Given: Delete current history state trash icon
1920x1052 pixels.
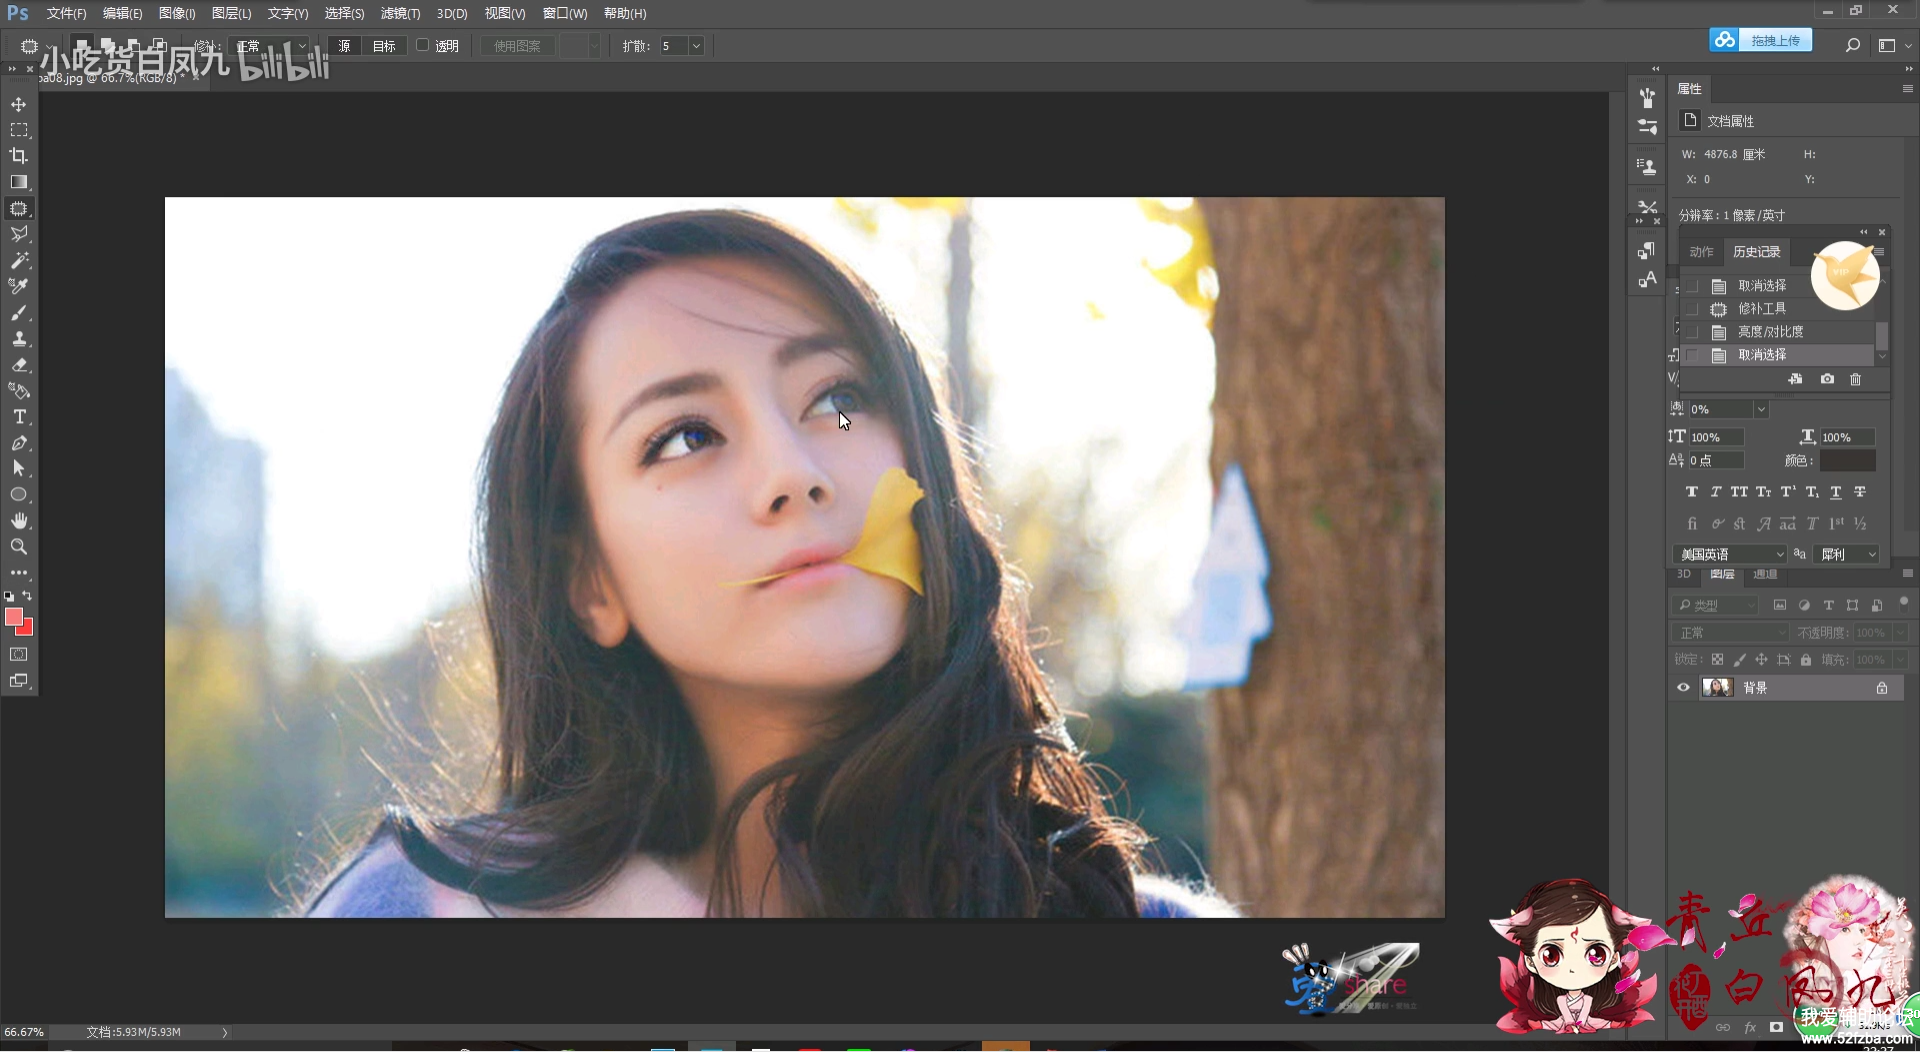Looking at the screenshot, I should coord(1856,379).
